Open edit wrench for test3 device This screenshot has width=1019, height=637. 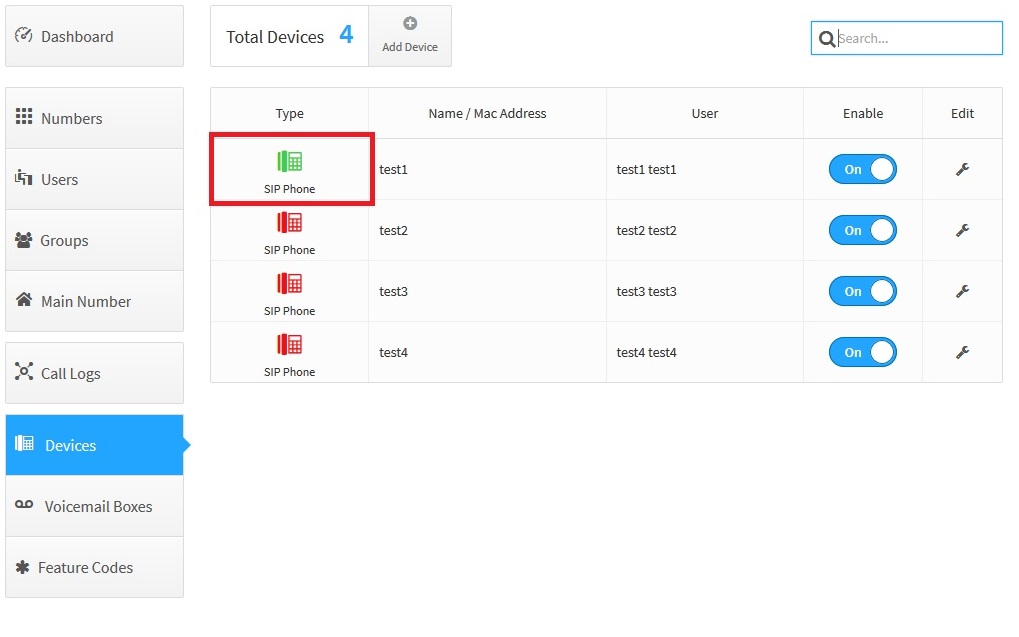point(962,291)
